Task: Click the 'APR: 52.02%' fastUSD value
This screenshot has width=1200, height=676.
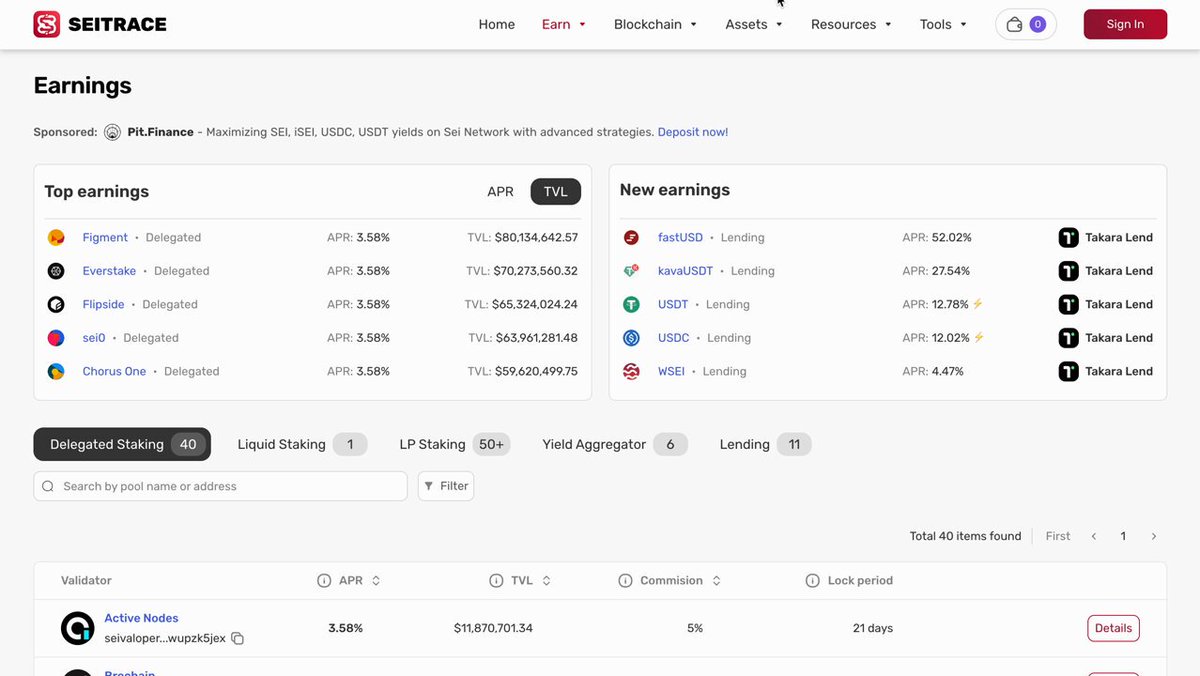Action: [937, 238]
